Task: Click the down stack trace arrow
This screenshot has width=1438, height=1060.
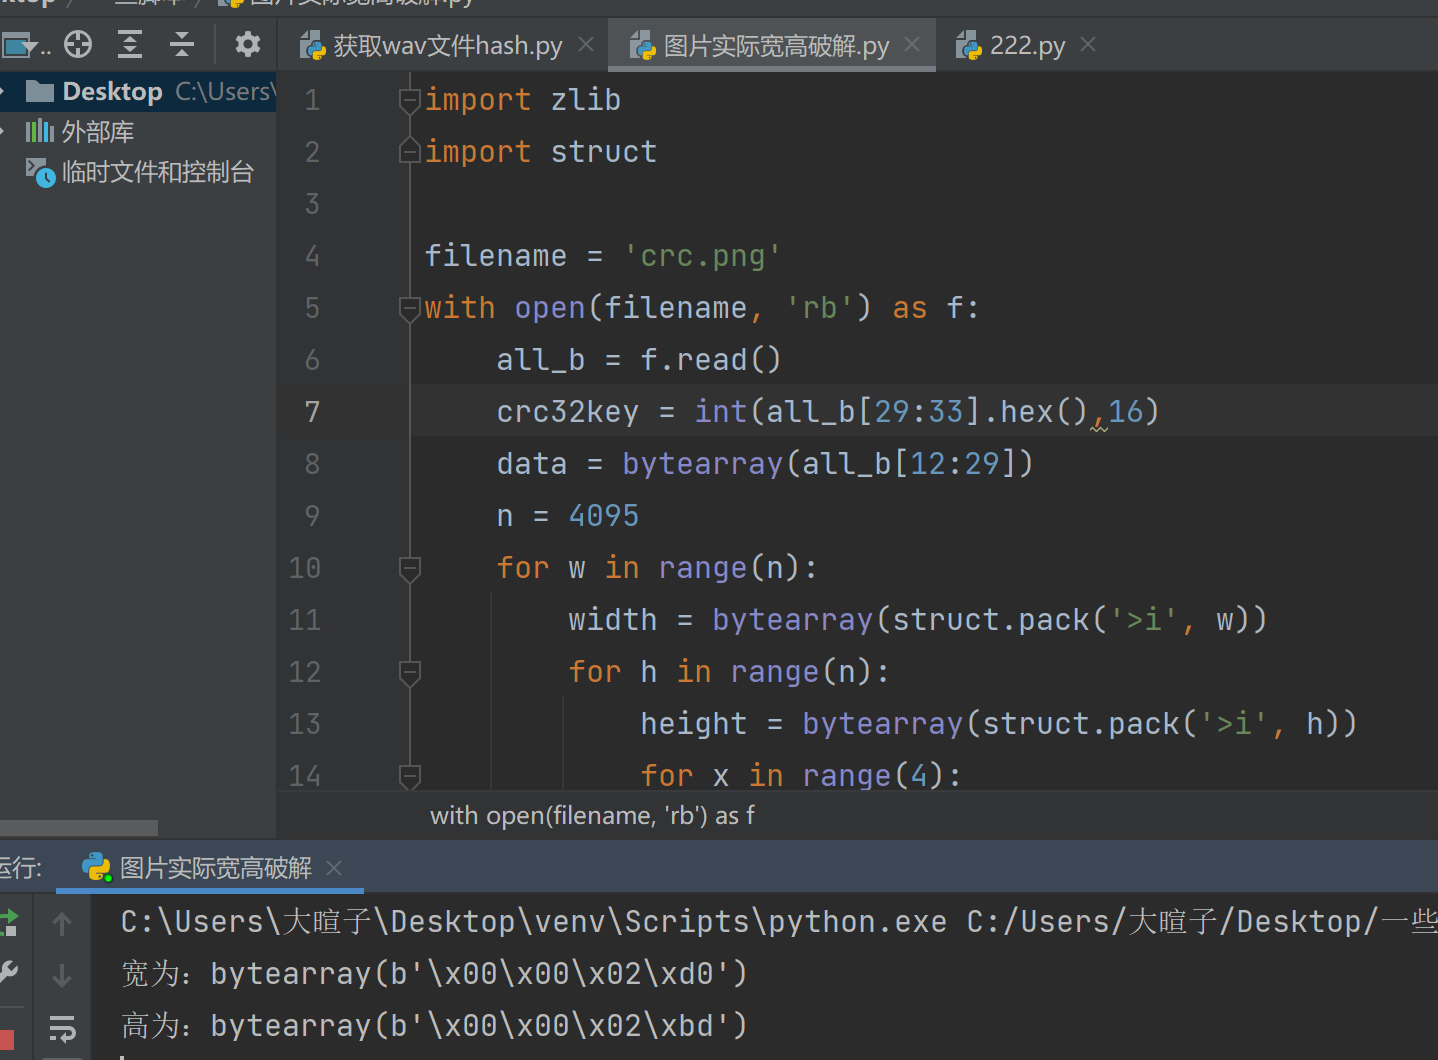Action: click(62, 975)
